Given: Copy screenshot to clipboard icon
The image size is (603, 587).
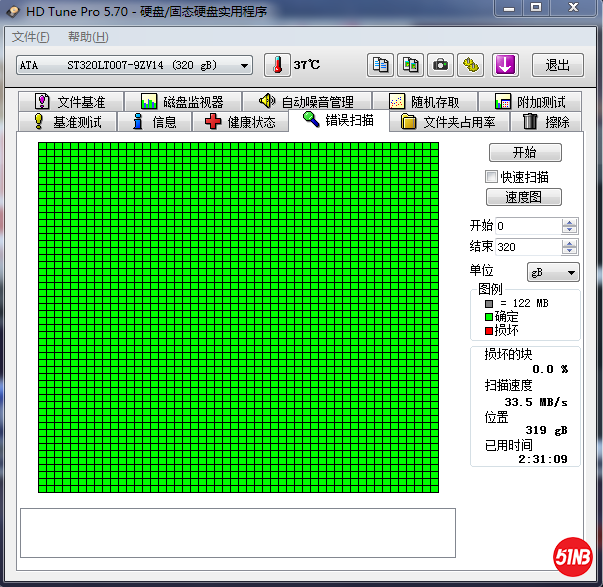Looking at the screenshot, I should pyautogui.click(x=410, y=65).
